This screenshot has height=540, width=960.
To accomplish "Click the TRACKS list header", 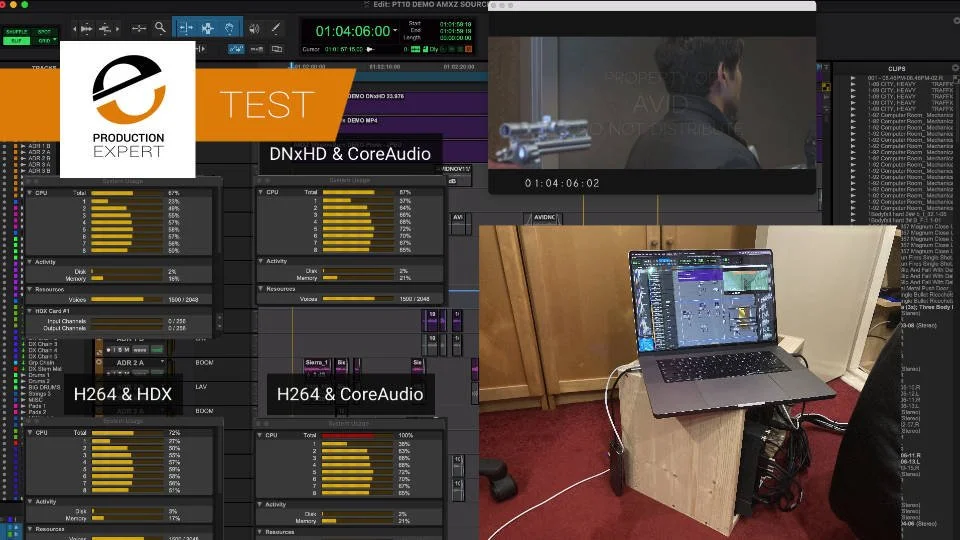I will coord(44,68).
